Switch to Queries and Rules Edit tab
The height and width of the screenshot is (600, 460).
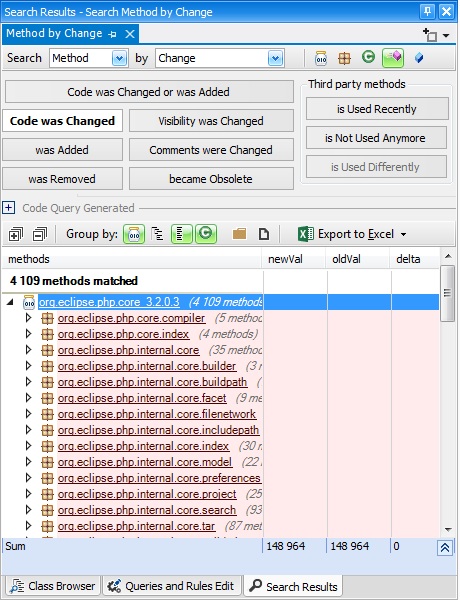171,586
